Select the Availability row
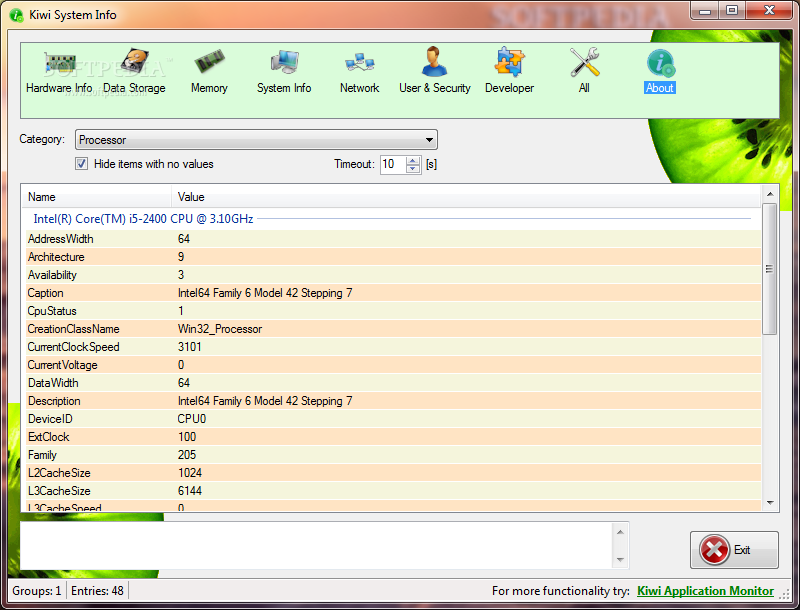Image resolution: width=800 pixels, height=610 pixels. point(393,275)
